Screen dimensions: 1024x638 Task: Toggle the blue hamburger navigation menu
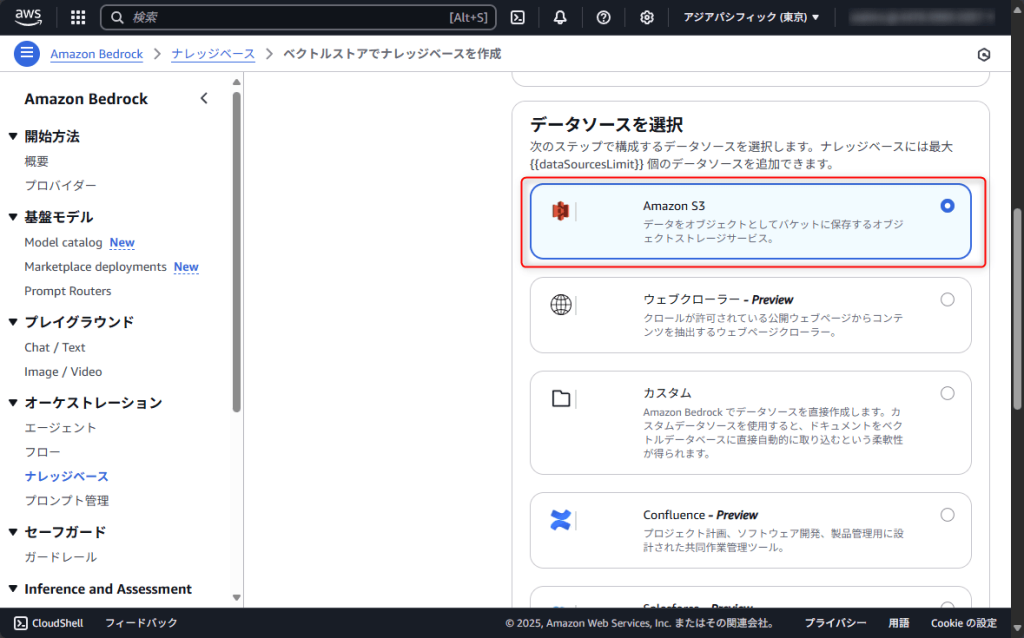[x=27, y=54]
